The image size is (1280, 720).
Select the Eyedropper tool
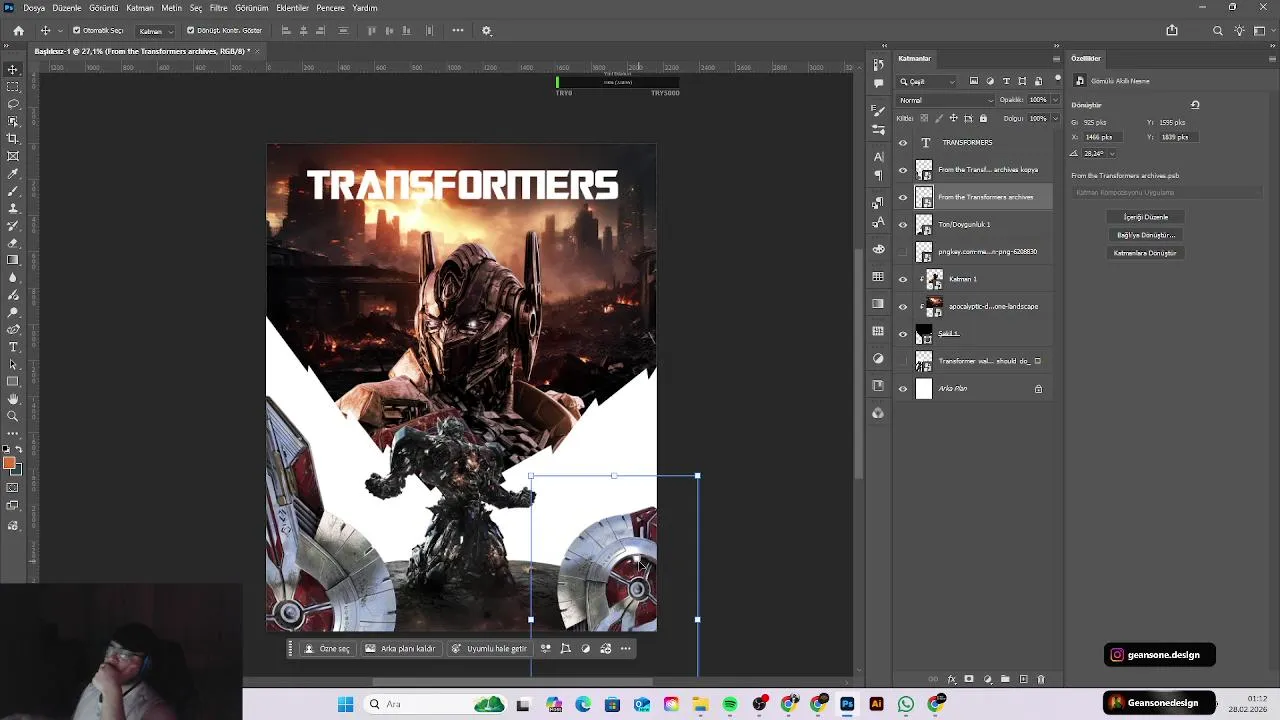point(13,173)
